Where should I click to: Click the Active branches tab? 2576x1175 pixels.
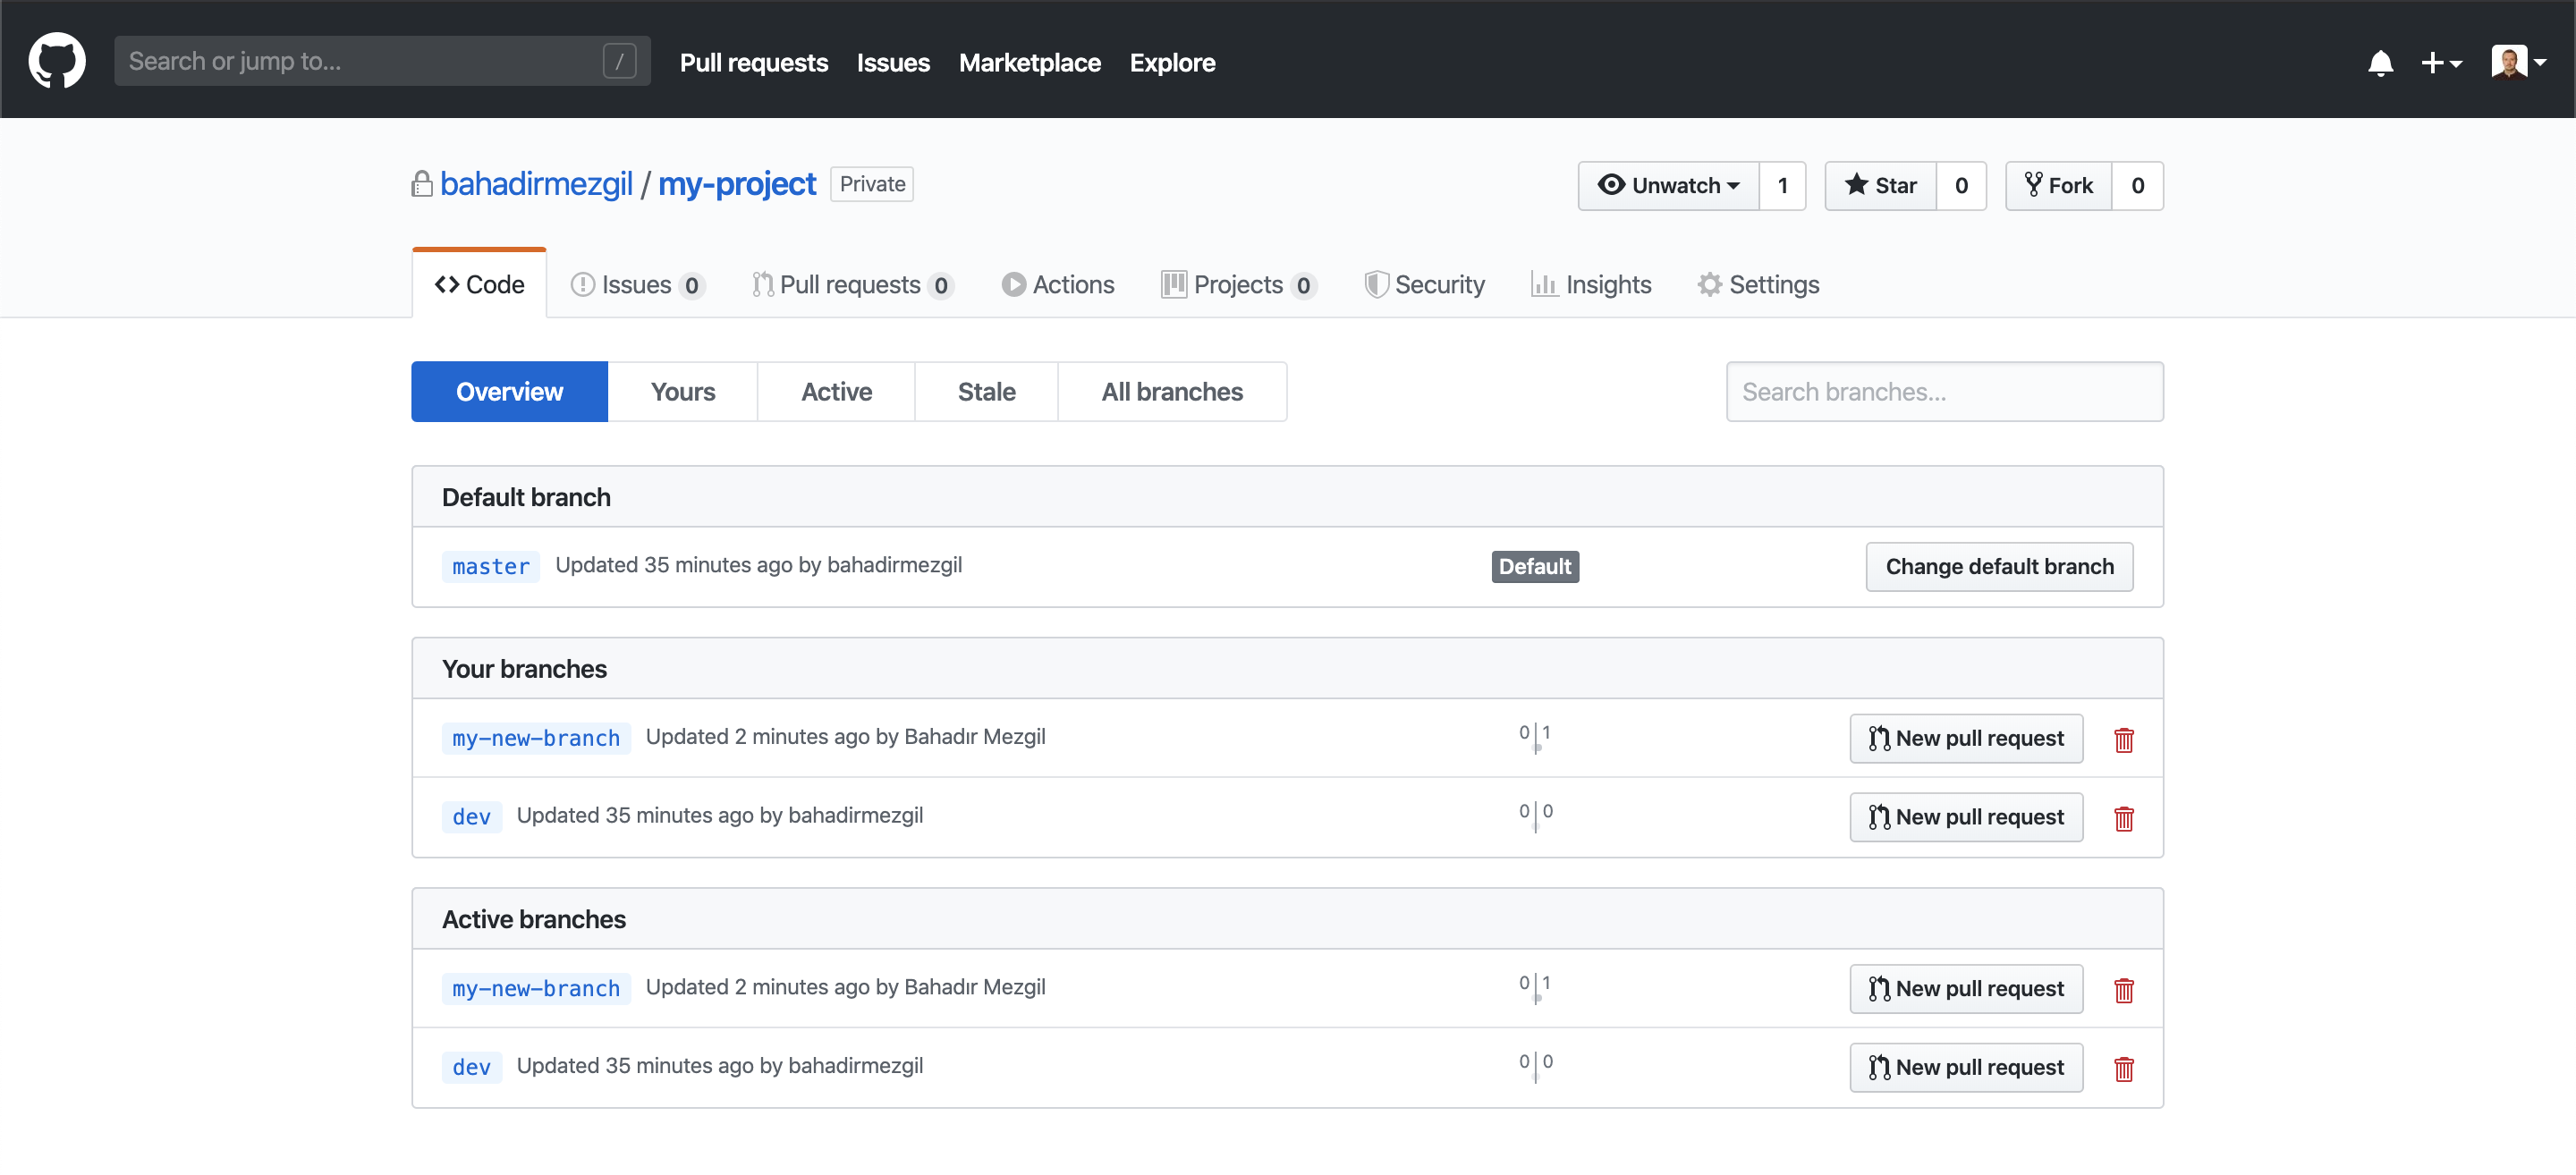click(835, 391)
